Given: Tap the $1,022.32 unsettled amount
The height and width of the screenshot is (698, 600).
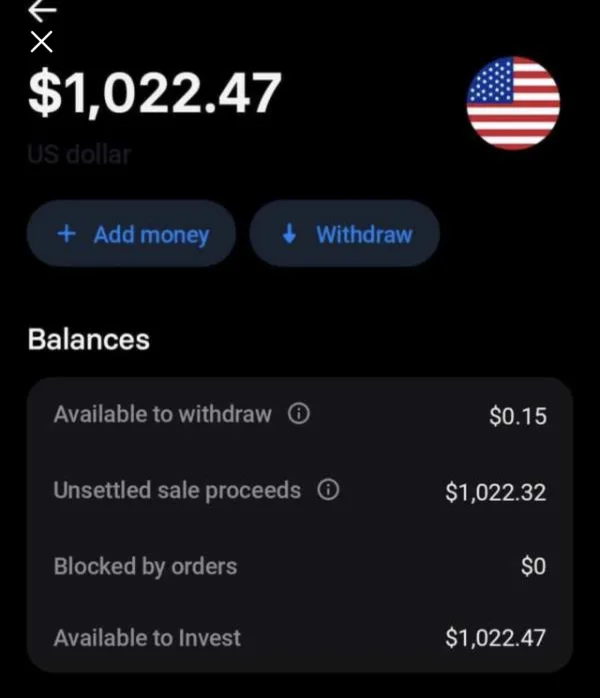Looking at the screenshot, I should pos(496,491).
